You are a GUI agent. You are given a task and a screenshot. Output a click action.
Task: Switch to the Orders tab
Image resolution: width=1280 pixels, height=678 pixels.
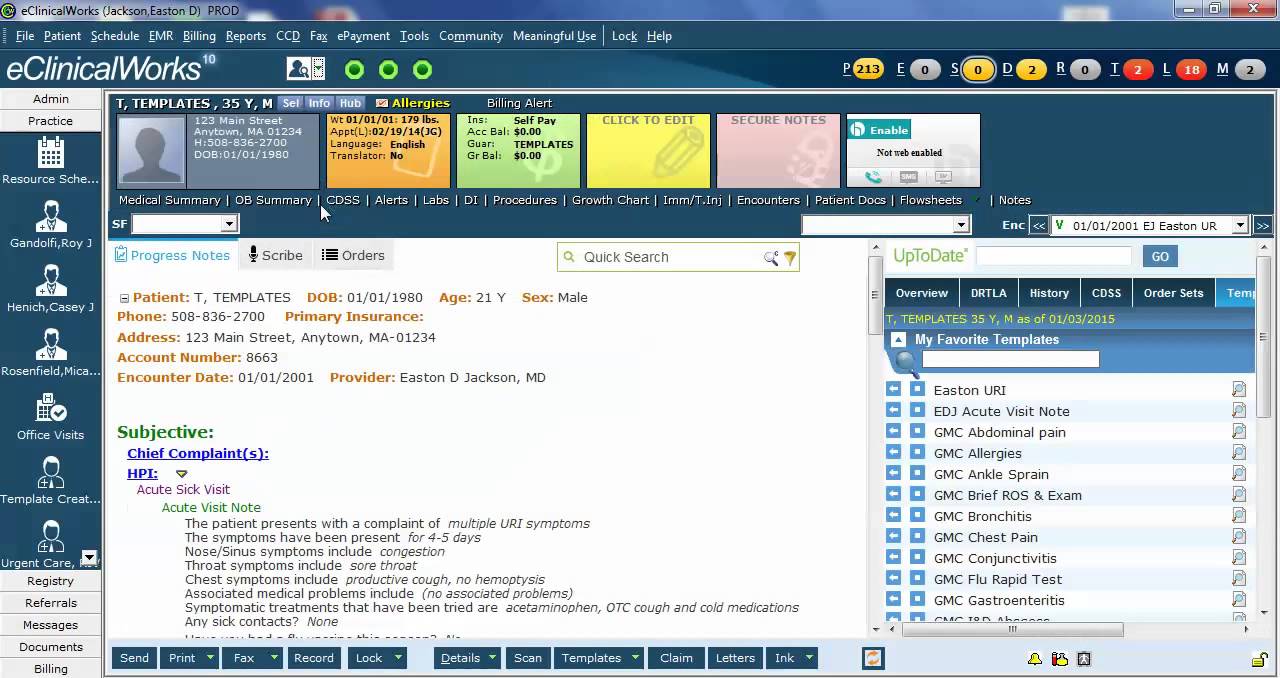tap(352, 256)
